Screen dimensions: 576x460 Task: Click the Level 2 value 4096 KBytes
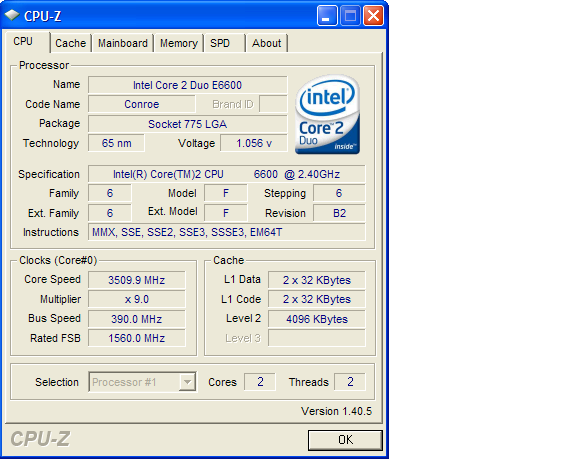coord(317,319)
